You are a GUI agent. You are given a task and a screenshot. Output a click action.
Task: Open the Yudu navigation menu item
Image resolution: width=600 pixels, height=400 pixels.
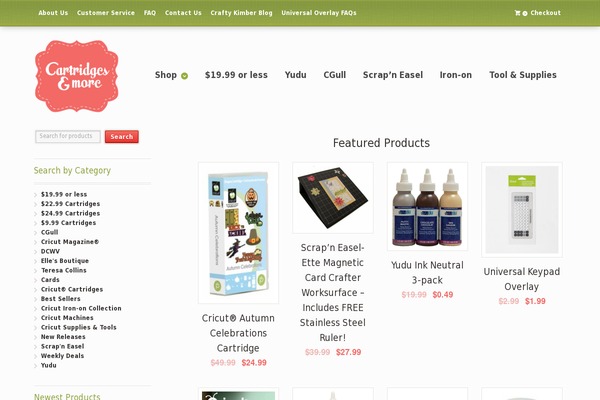coord(295,75)
